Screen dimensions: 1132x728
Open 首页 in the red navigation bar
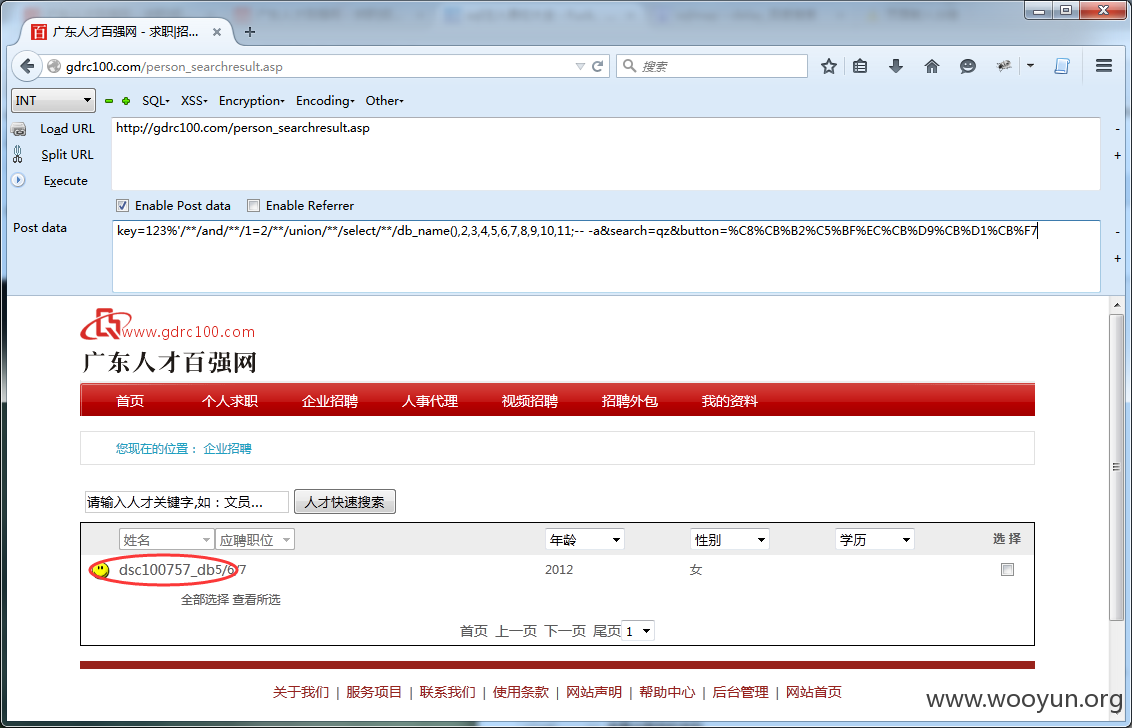pos(130,402)
